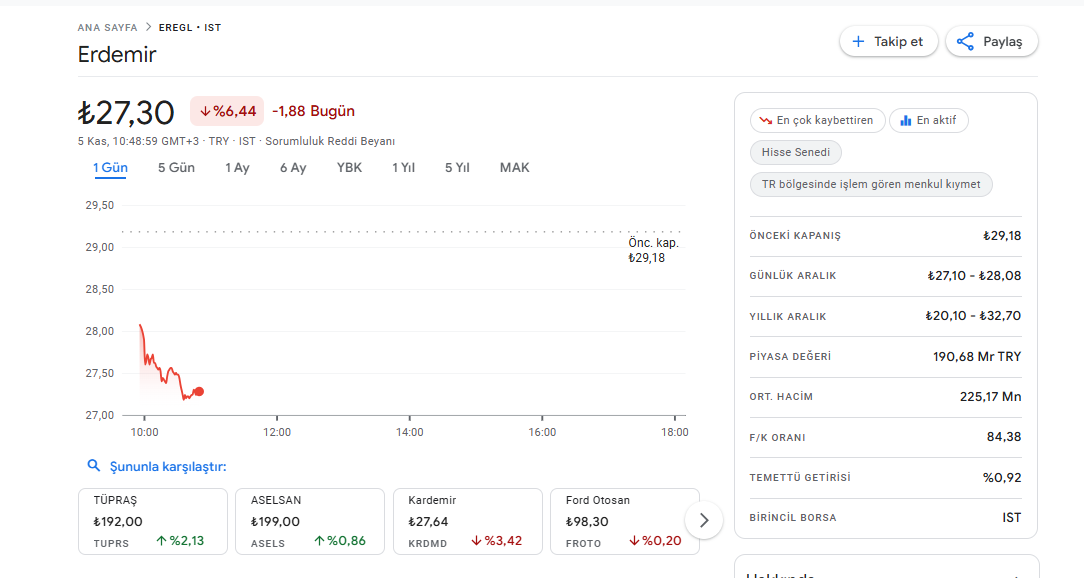Click the red price marker dot on chart
The width and height of the screenshot is (1084, 578).
(x=199, y=391)
